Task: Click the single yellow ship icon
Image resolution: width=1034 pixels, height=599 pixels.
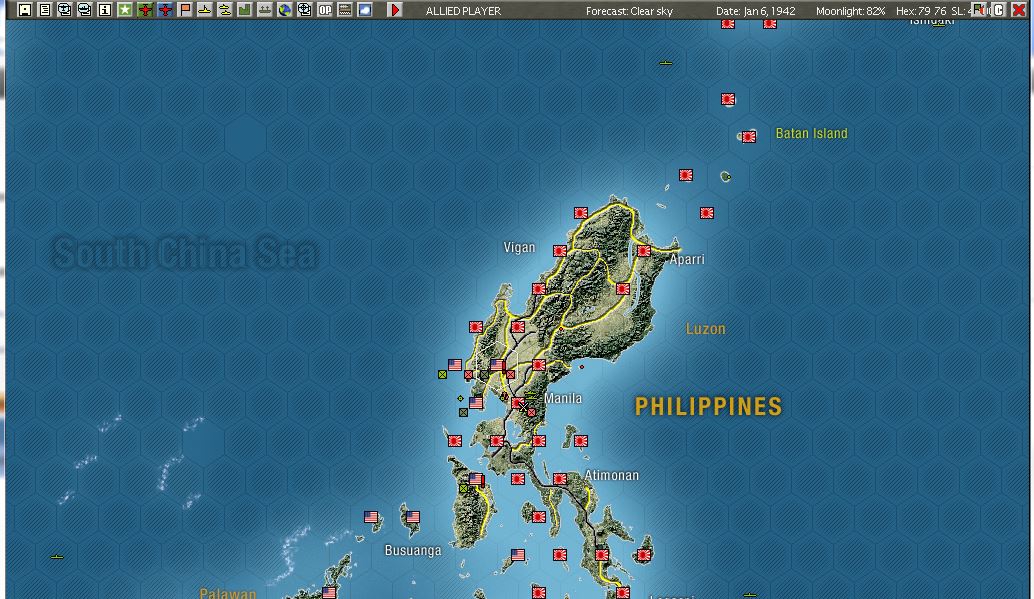Action: click(x=204, y=10)
